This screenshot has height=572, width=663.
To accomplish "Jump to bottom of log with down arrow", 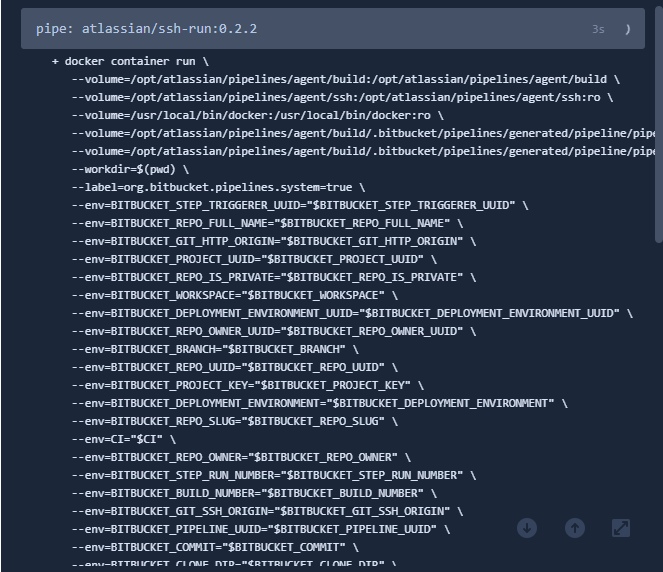I will (x=527, y=528).
